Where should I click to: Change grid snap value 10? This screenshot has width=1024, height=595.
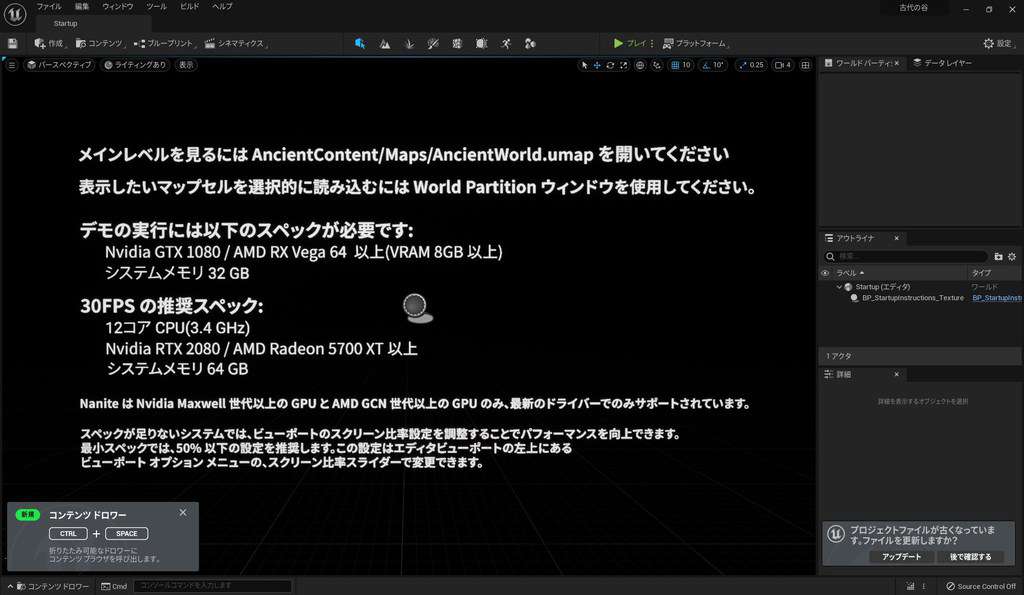[686, 65]
